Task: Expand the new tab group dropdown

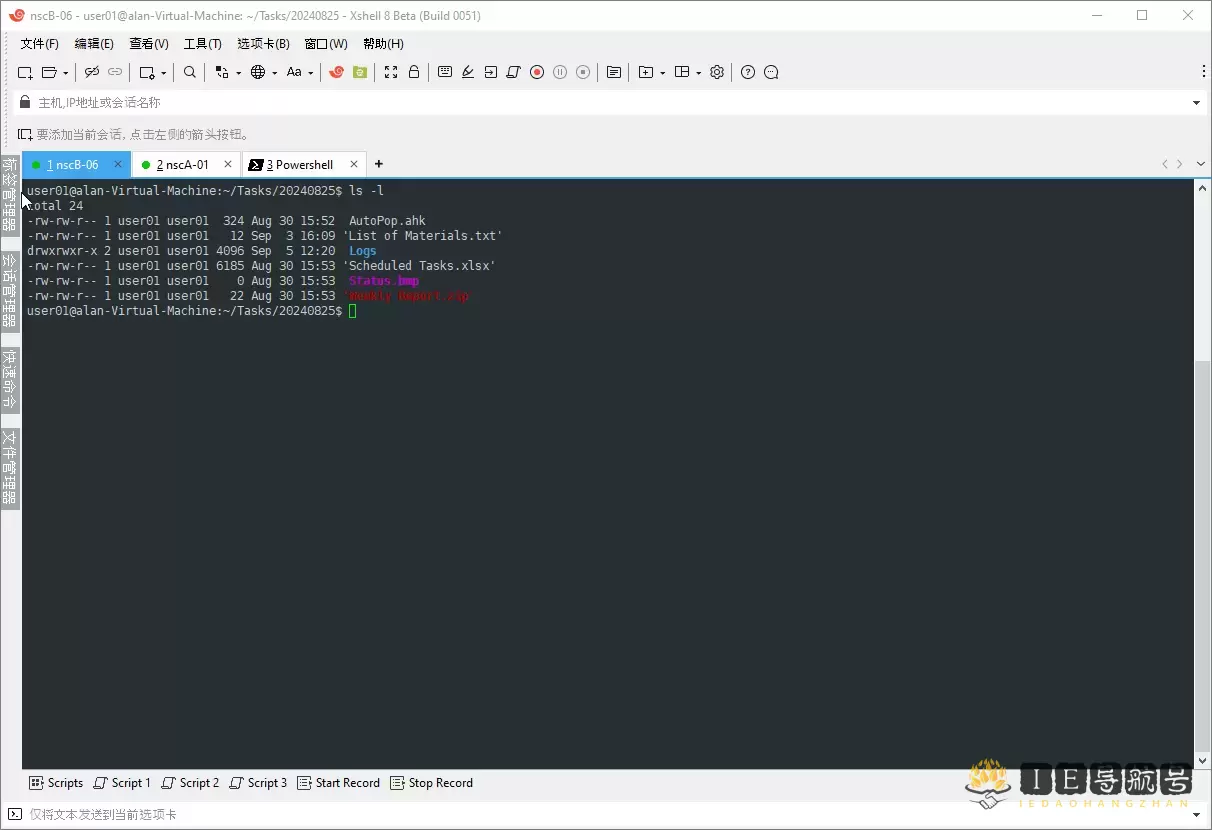Action: 663,72
